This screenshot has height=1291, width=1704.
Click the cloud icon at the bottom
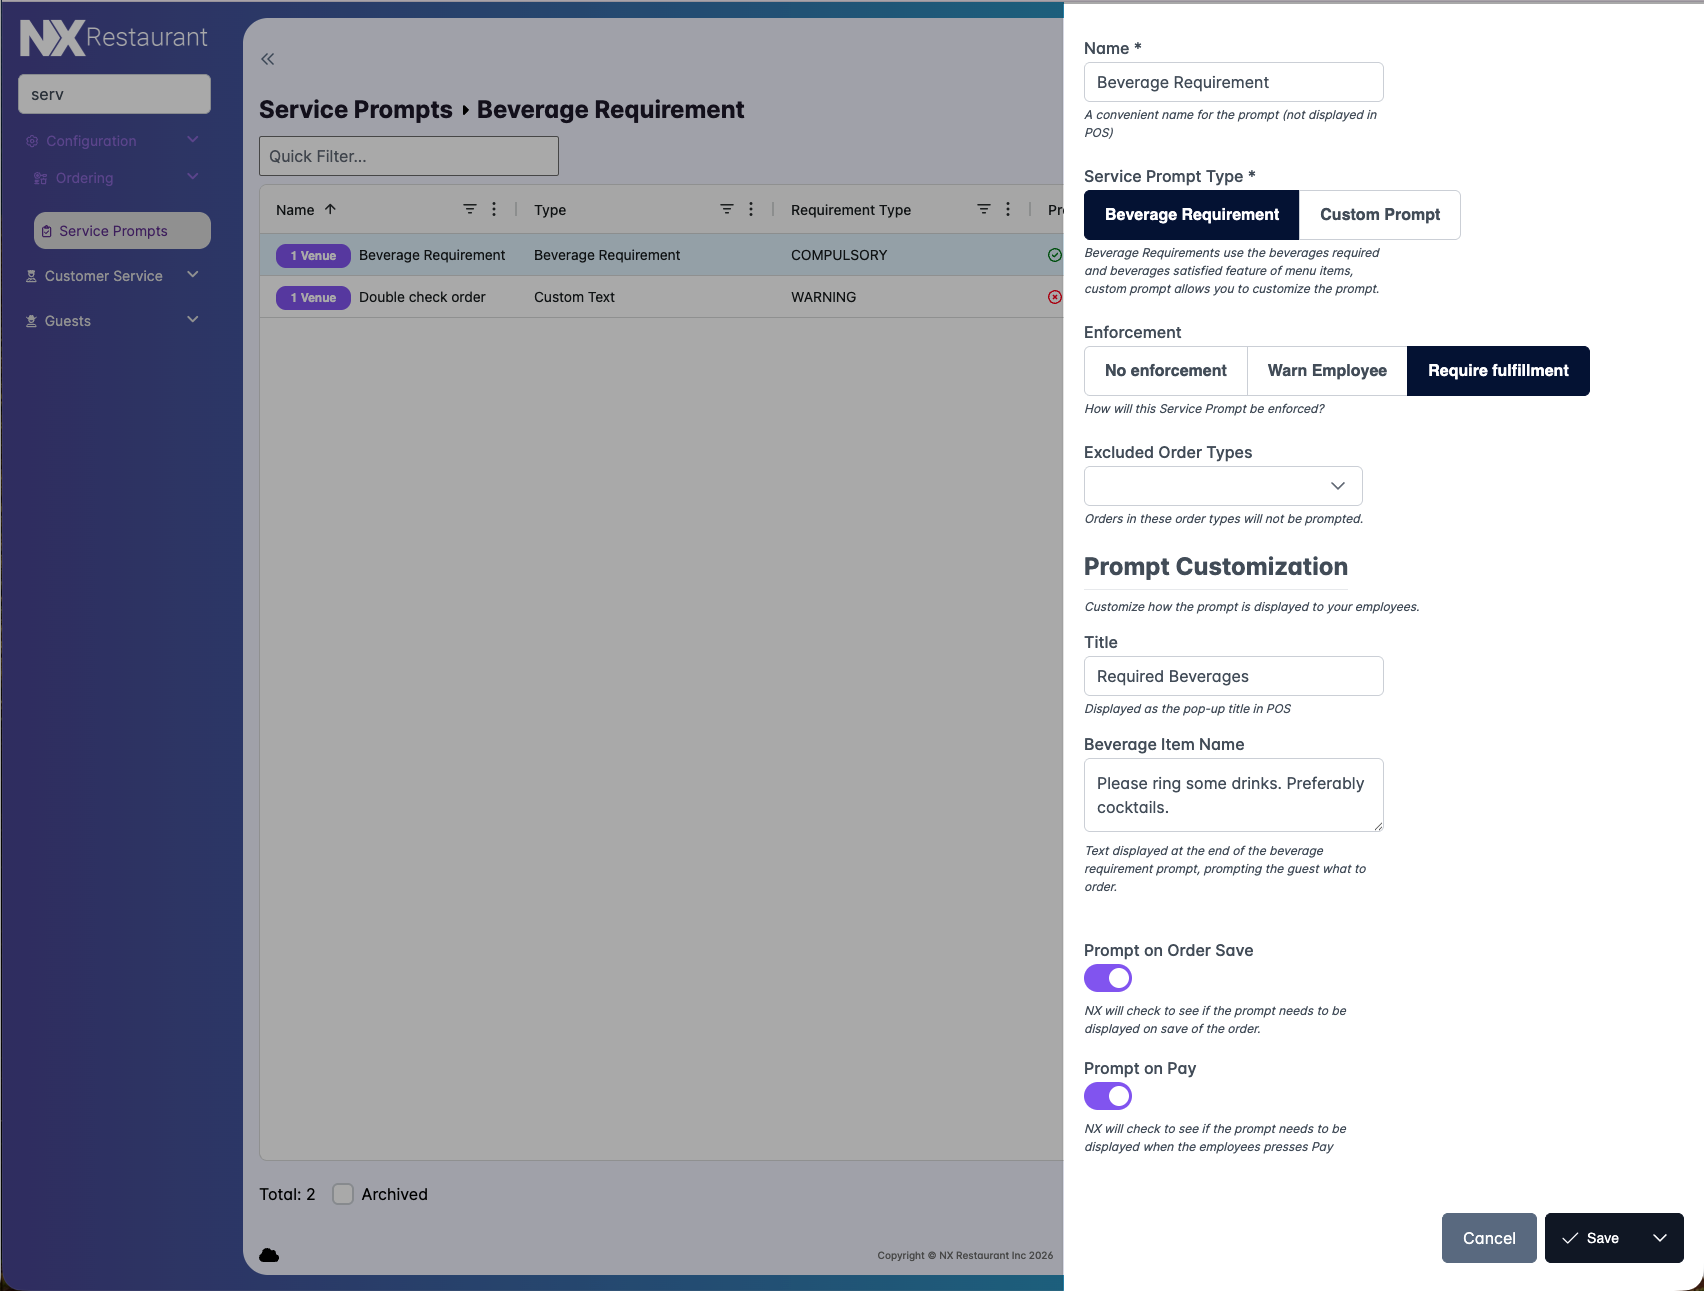(x=269, y=1255)
